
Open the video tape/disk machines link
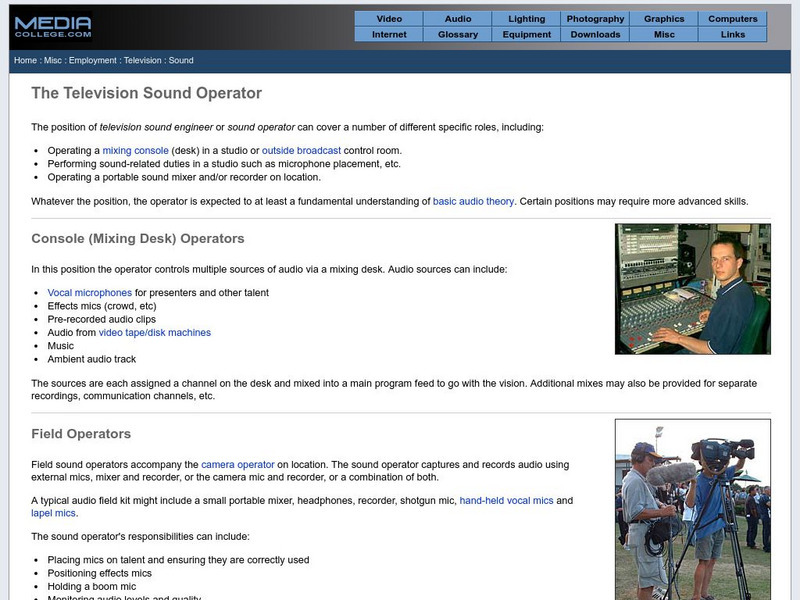155,333
